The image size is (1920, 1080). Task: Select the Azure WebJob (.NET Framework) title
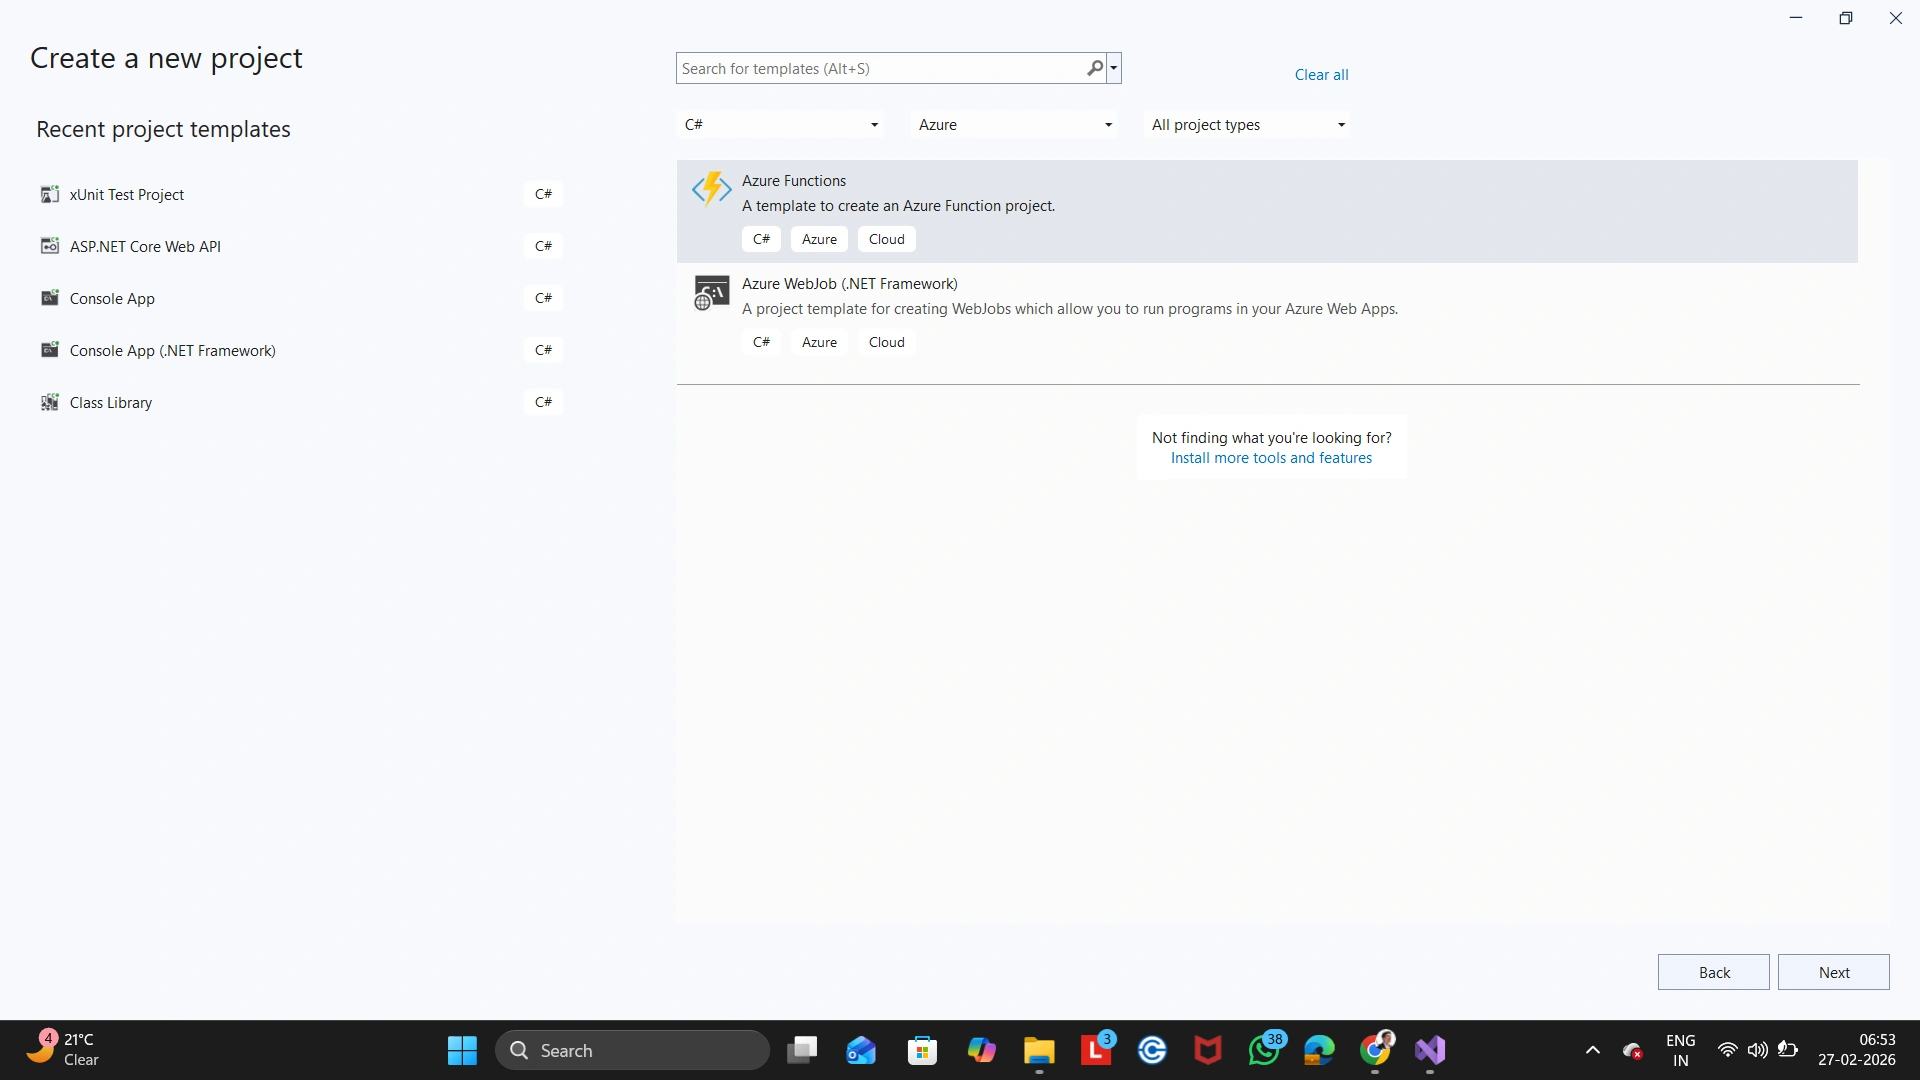[850, 284]
